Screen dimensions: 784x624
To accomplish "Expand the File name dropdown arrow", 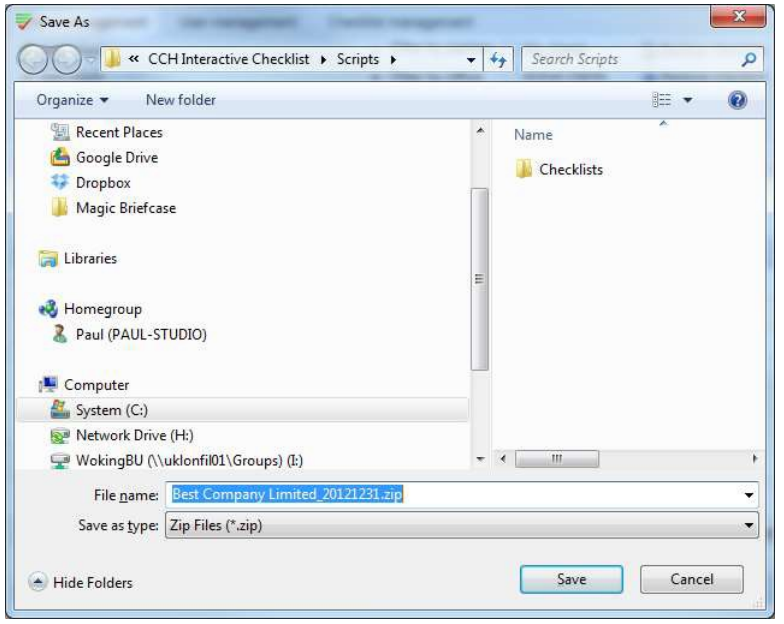I will (748, 495).
